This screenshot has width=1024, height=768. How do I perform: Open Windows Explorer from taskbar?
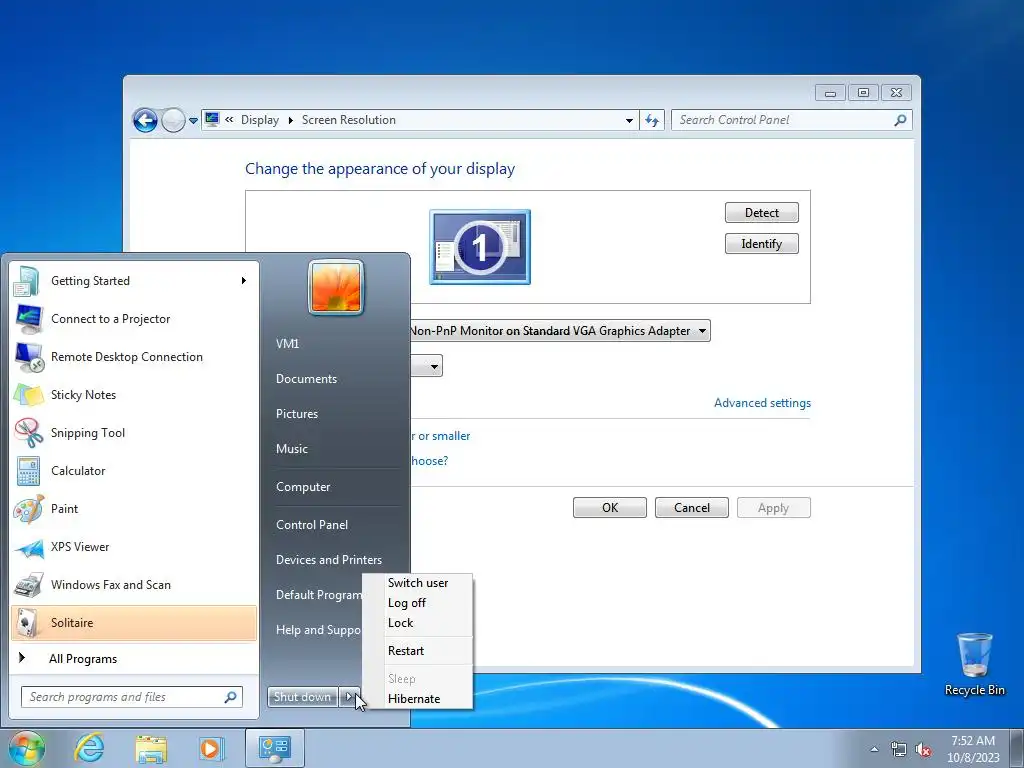[x=151, y=748]
